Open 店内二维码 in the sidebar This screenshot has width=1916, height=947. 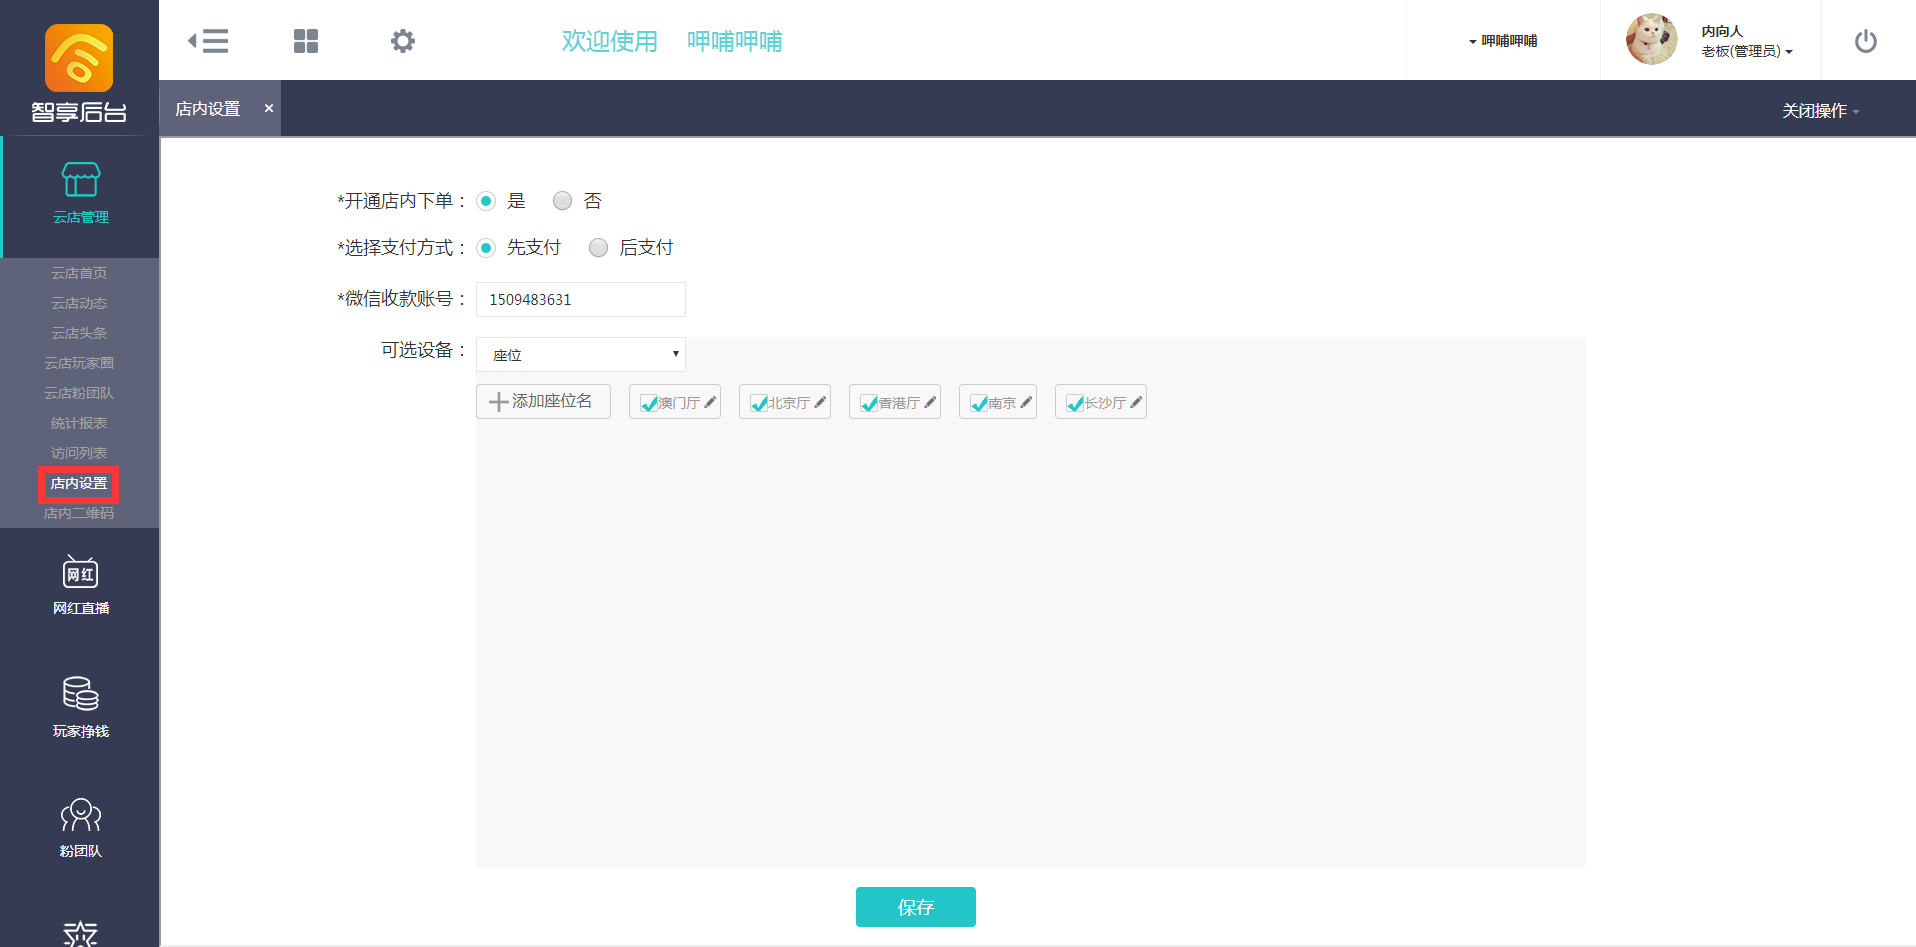click(x=79, y=513)
